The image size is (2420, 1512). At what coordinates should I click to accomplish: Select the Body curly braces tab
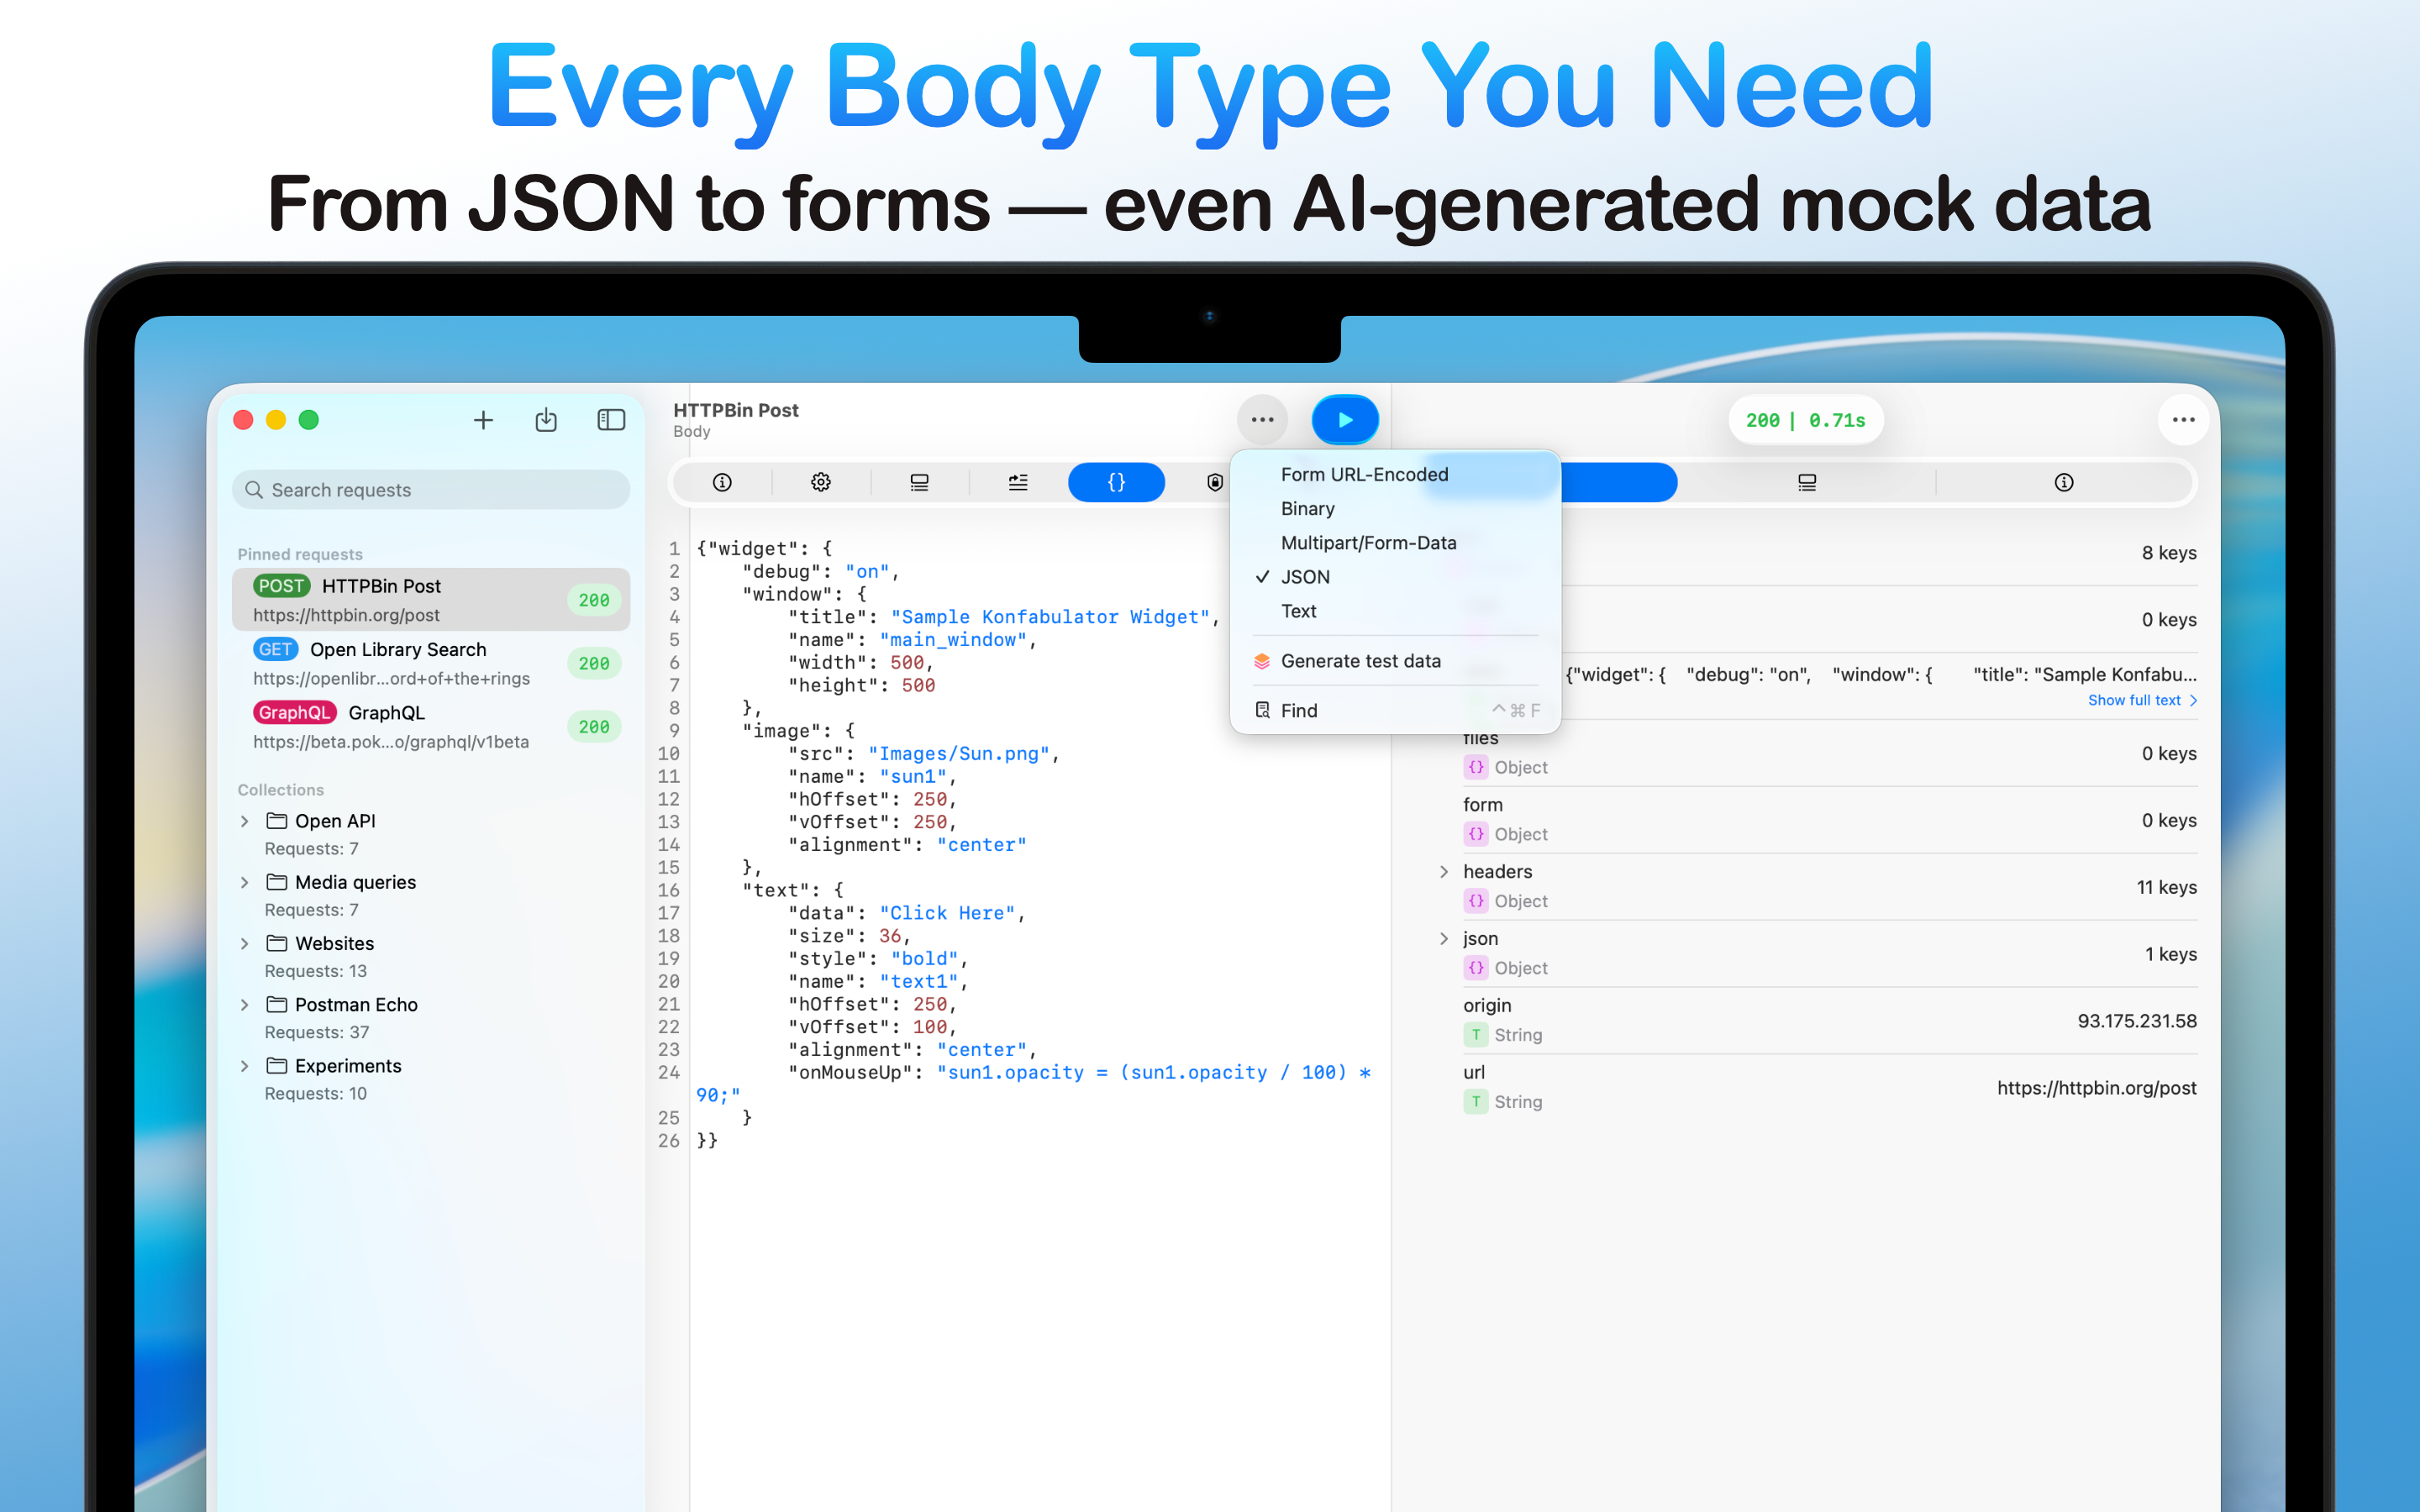click(x=1116, y=482)
